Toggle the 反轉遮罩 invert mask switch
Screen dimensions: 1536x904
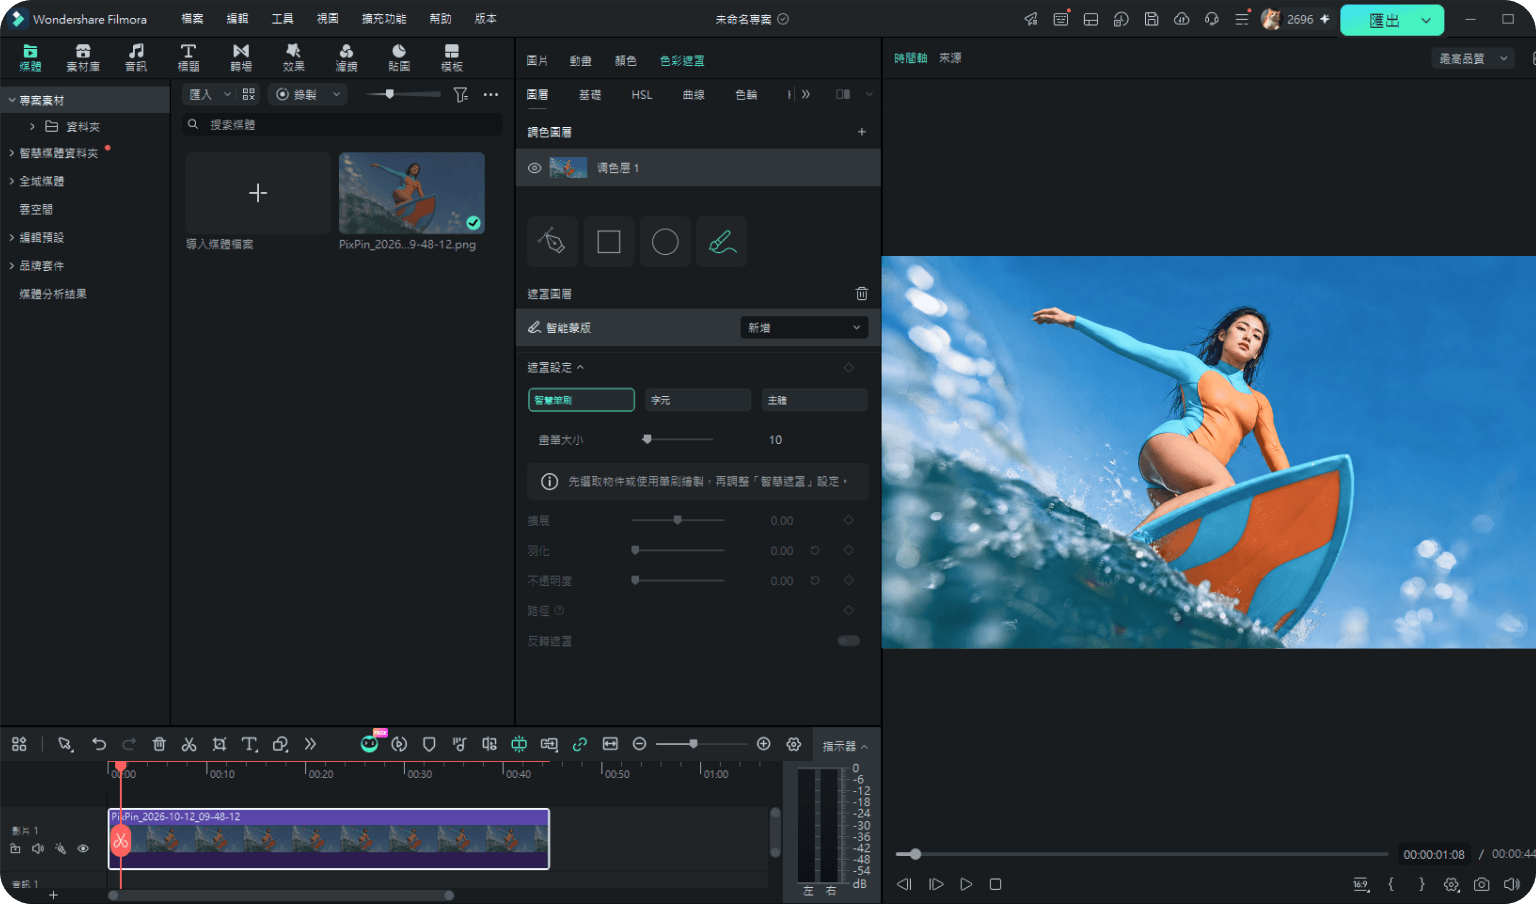click(x=849, y=641)
